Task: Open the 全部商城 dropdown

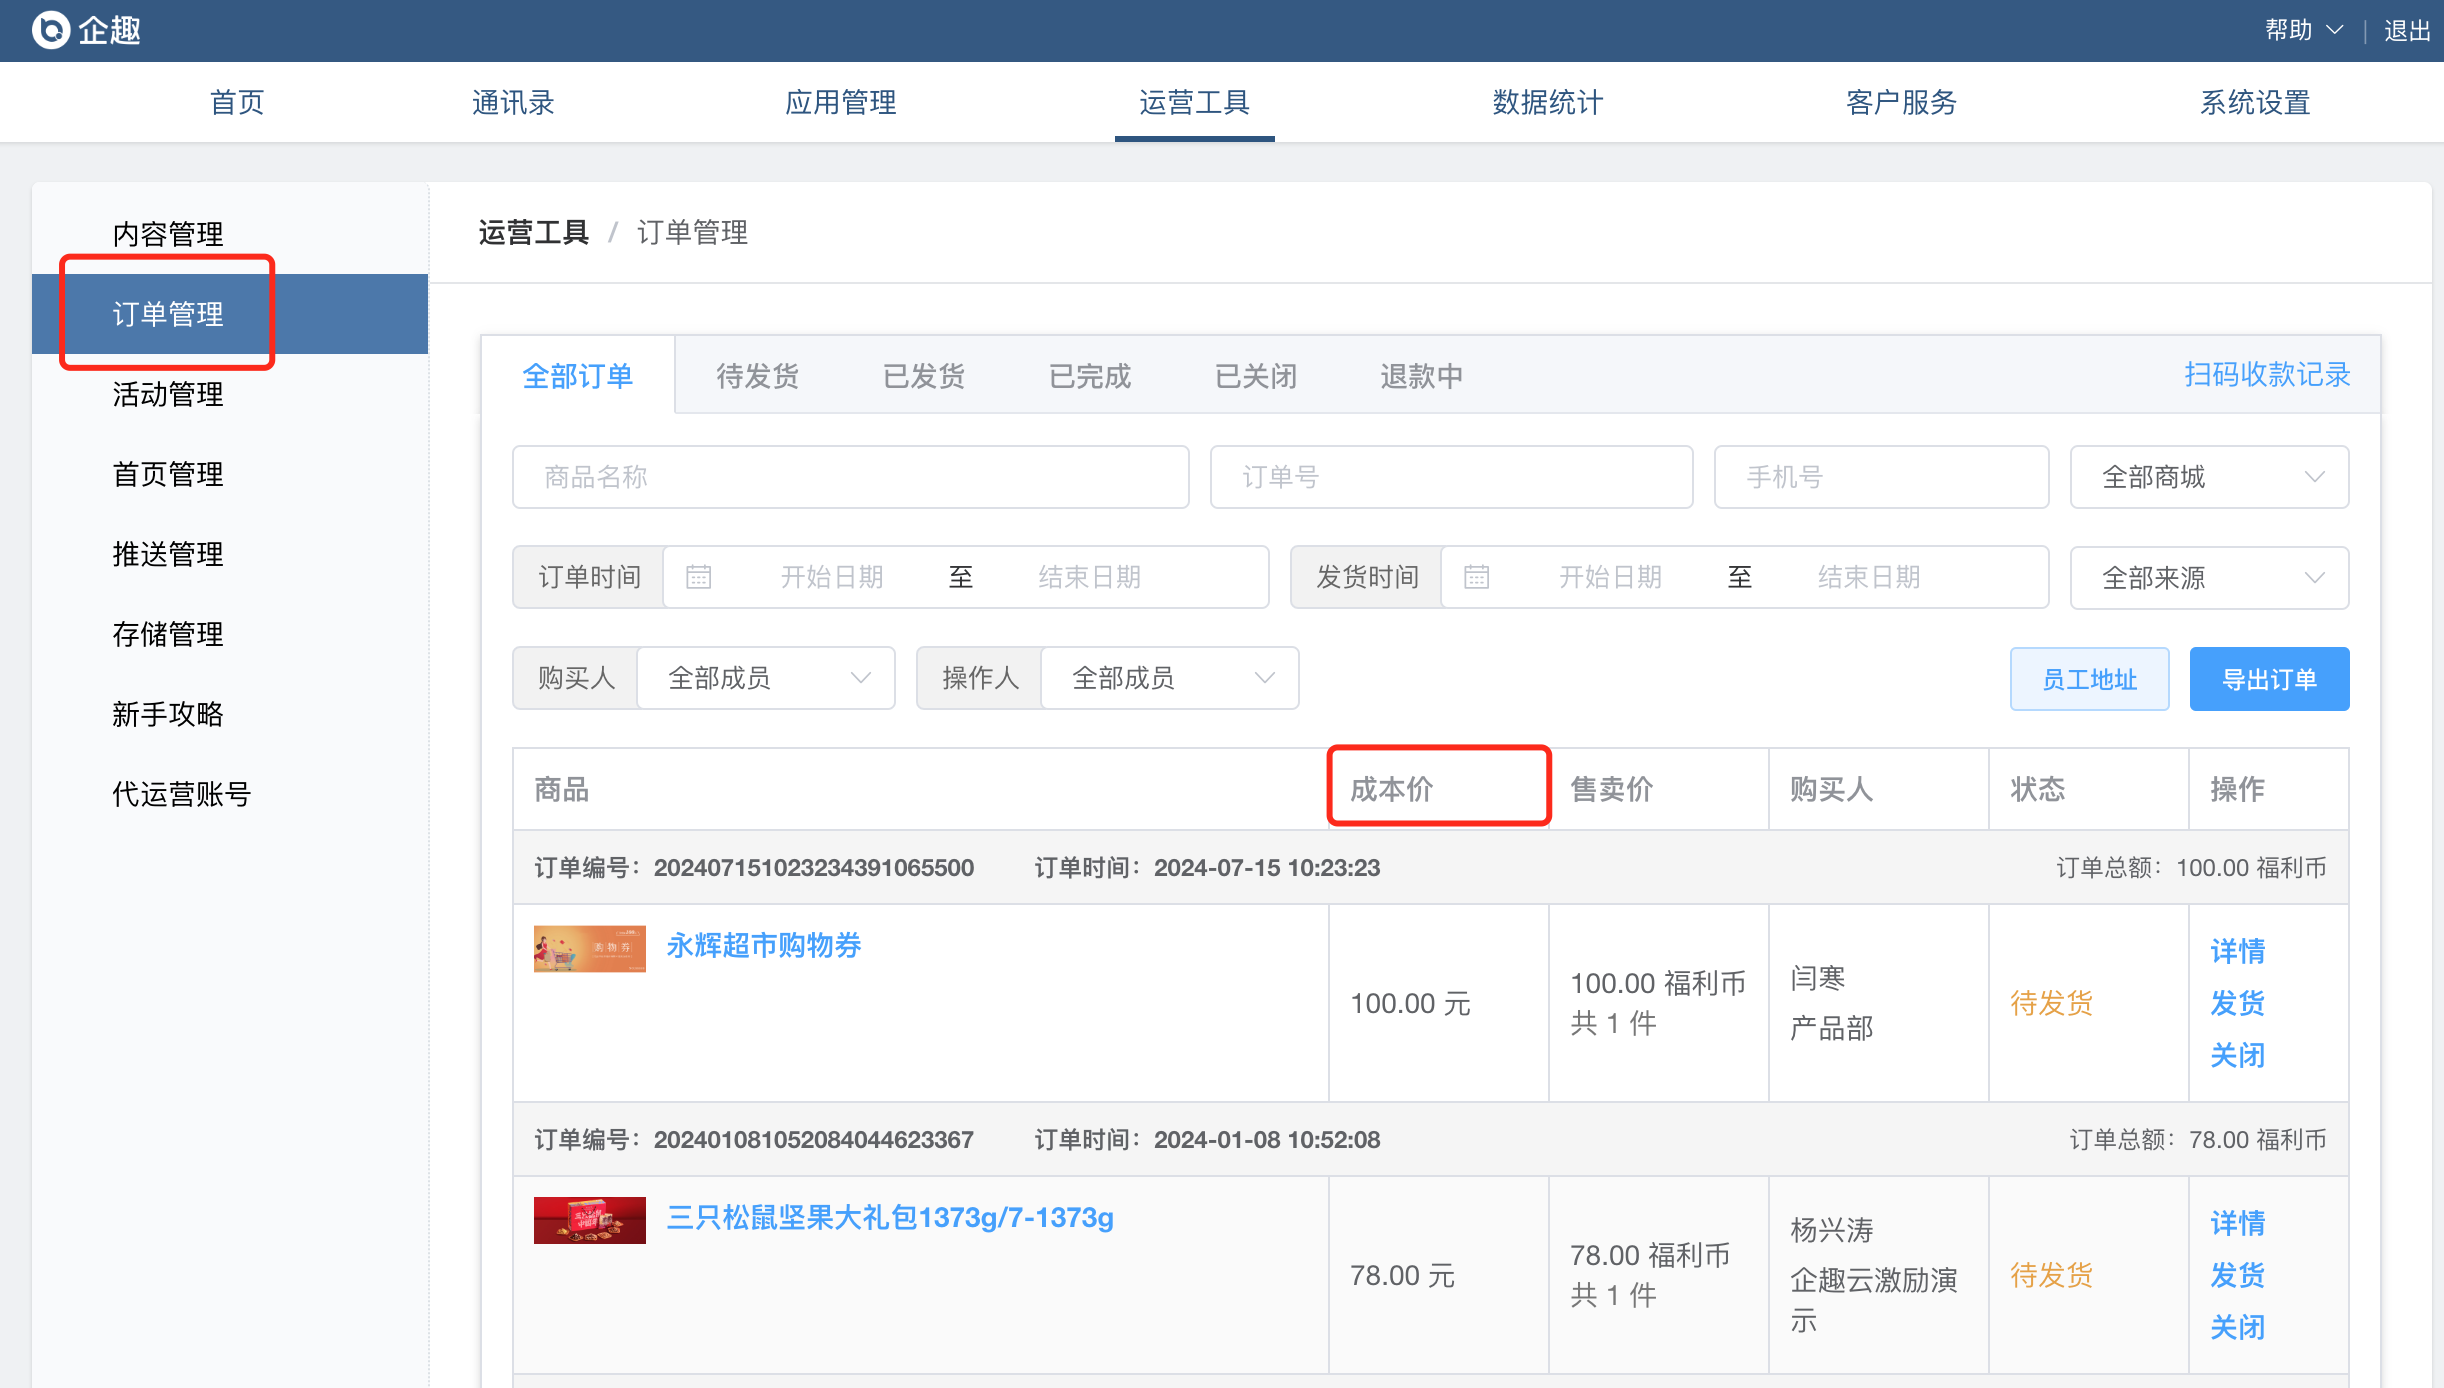Action: point(2209,477)
